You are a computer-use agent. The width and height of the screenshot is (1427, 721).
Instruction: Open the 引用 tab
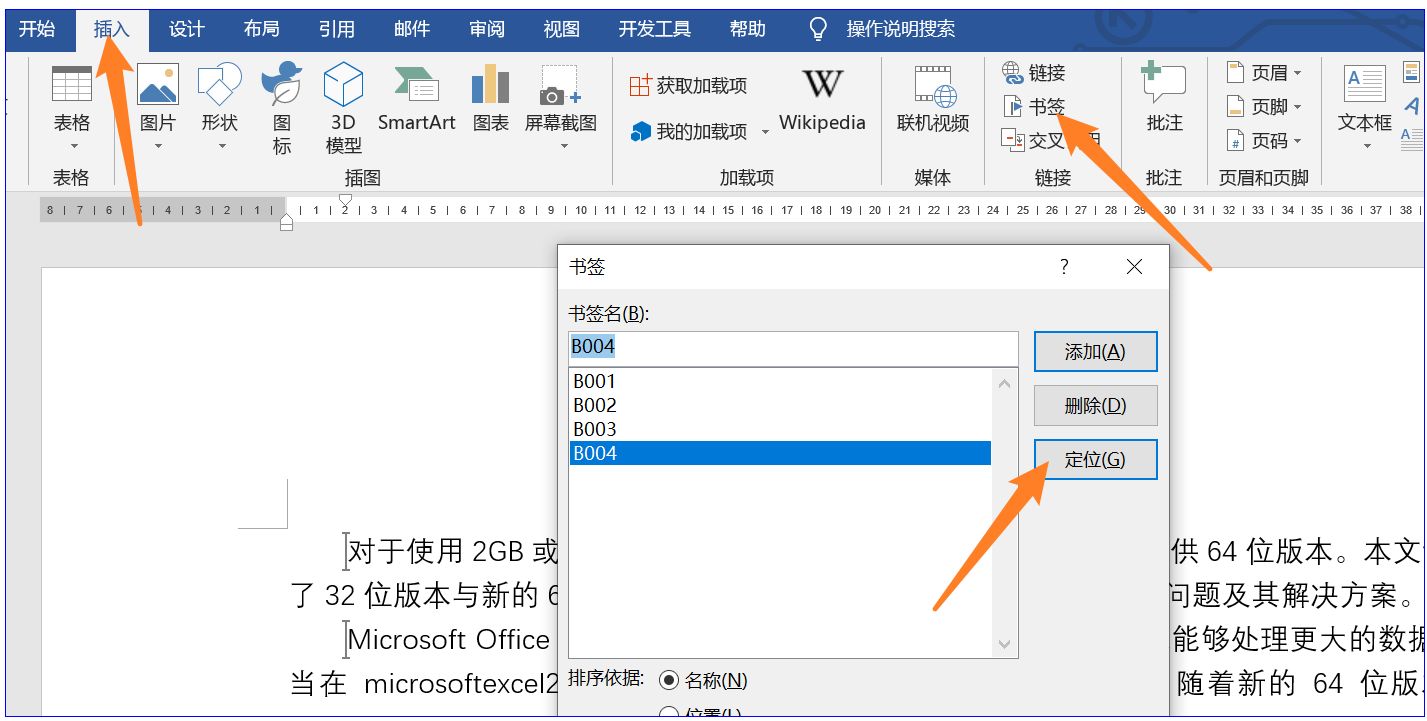336,29
